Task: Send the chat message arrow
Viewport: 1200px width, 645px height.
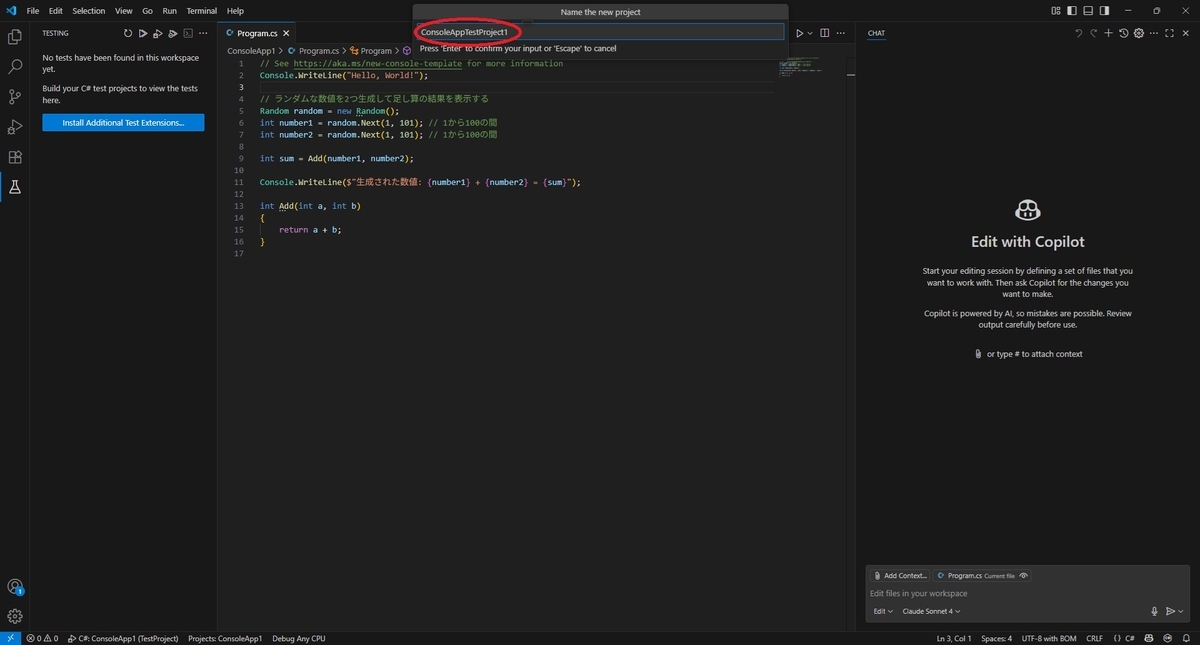Action: click(1170, 611)
